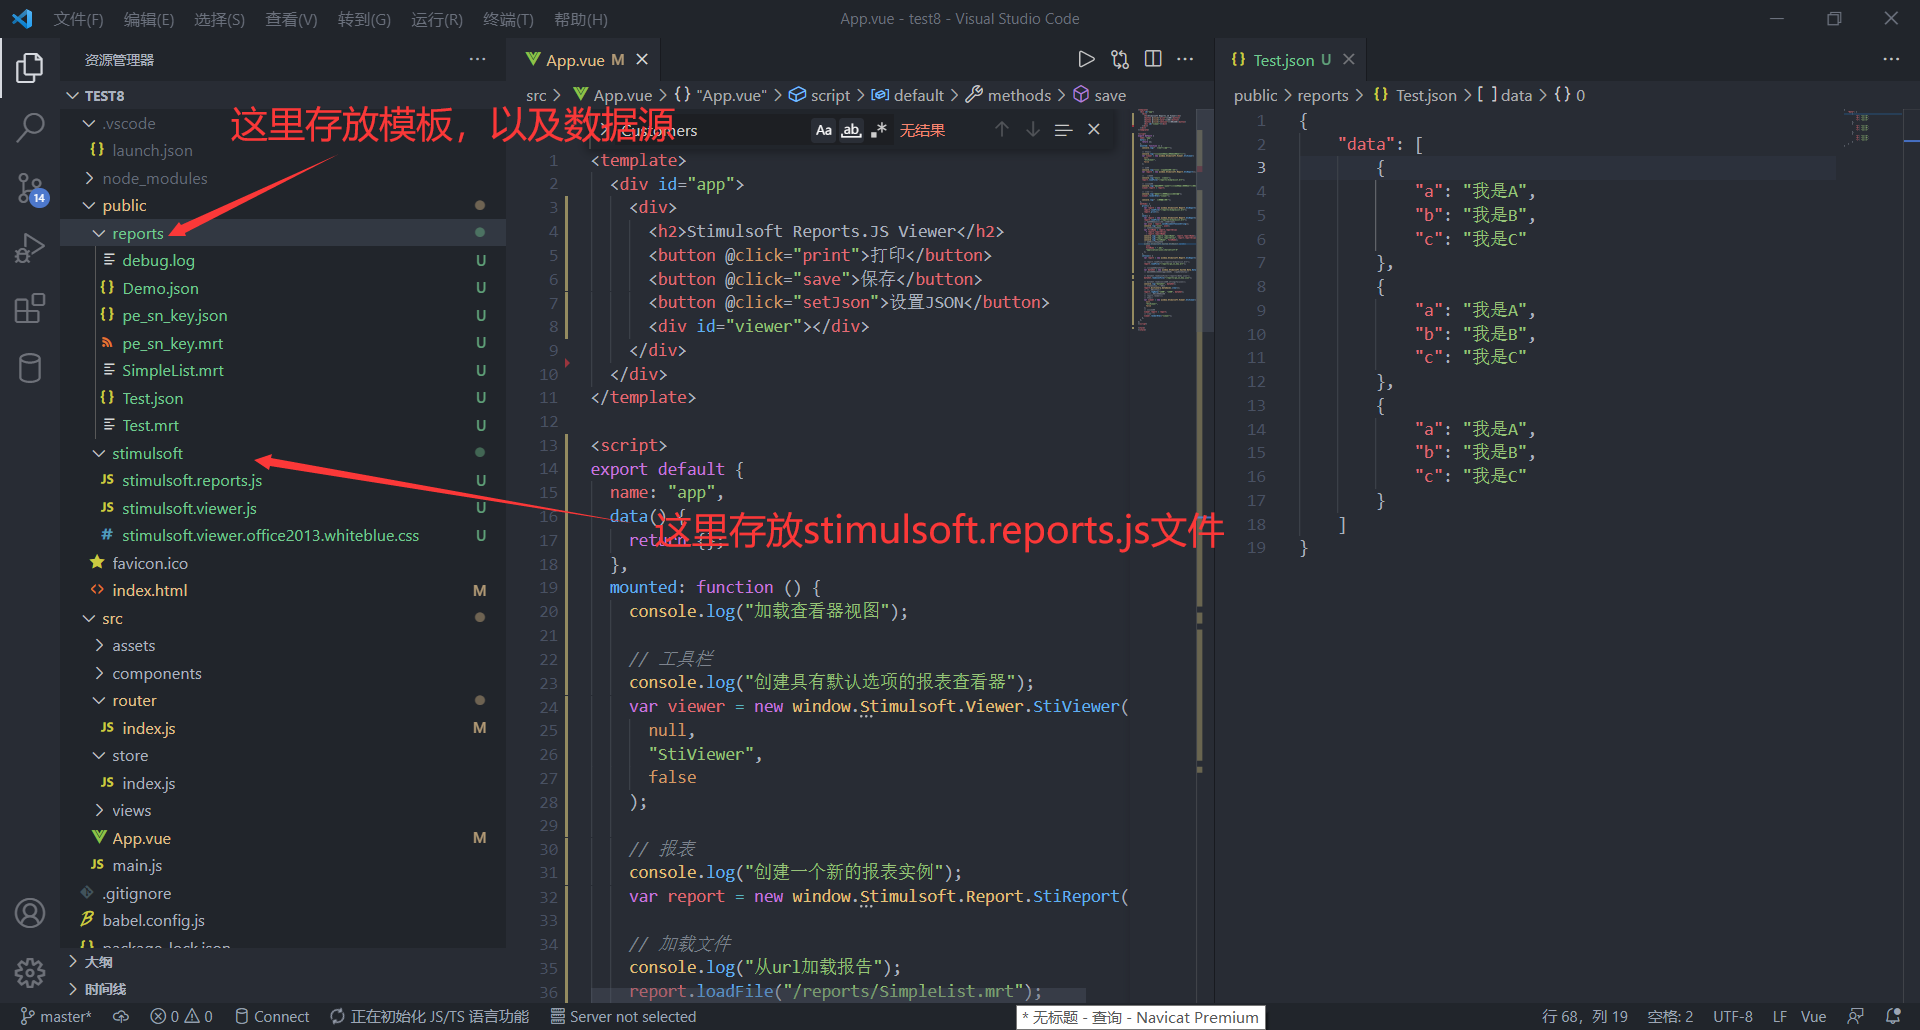Click inside the find input showing Customers
The width and height of the screenshot is (1920, 1030).
[700, 130]
